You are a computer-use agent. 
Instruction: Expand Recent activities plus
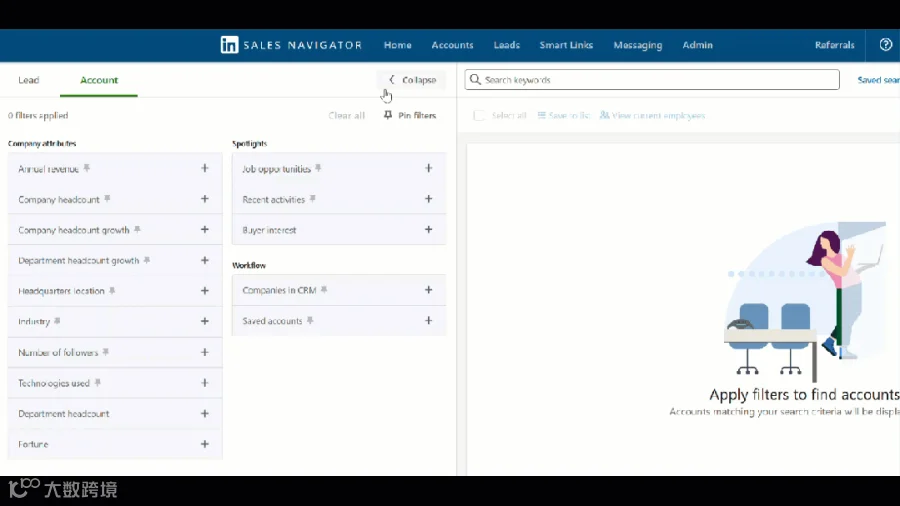point(429,198)
